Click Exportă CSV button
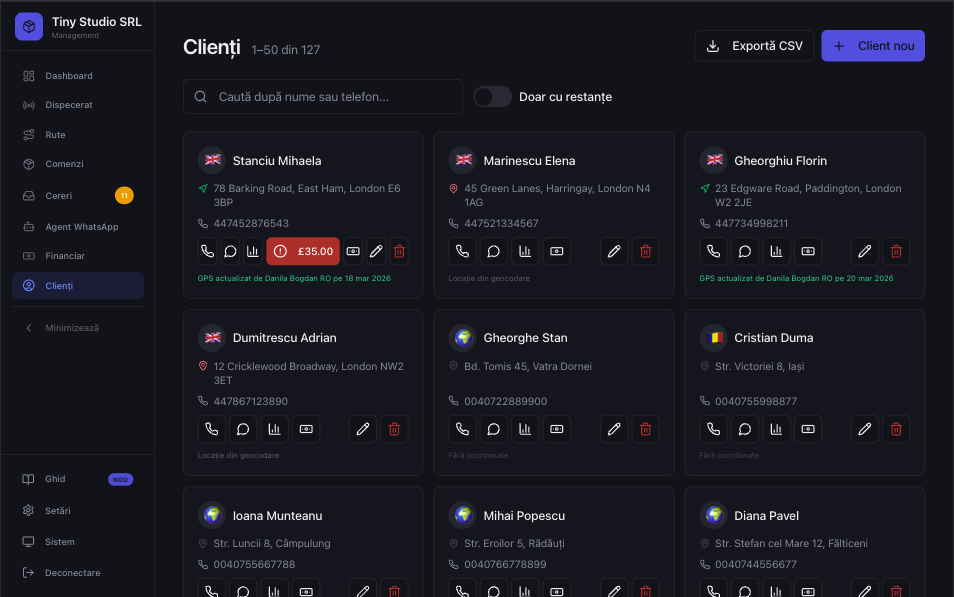The image size is (954, 597). tap(754, 46)
